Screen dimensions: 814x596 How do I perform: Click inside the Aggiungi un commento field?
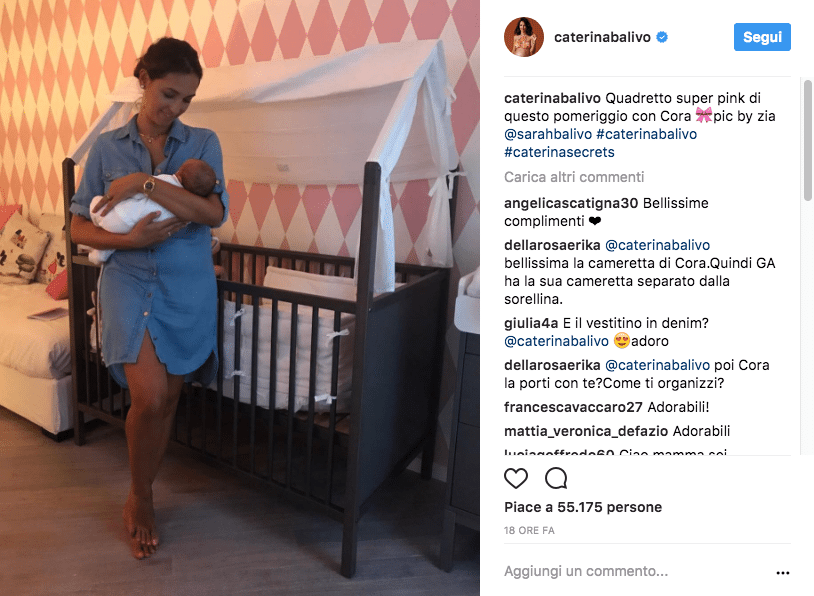[637, 571]
